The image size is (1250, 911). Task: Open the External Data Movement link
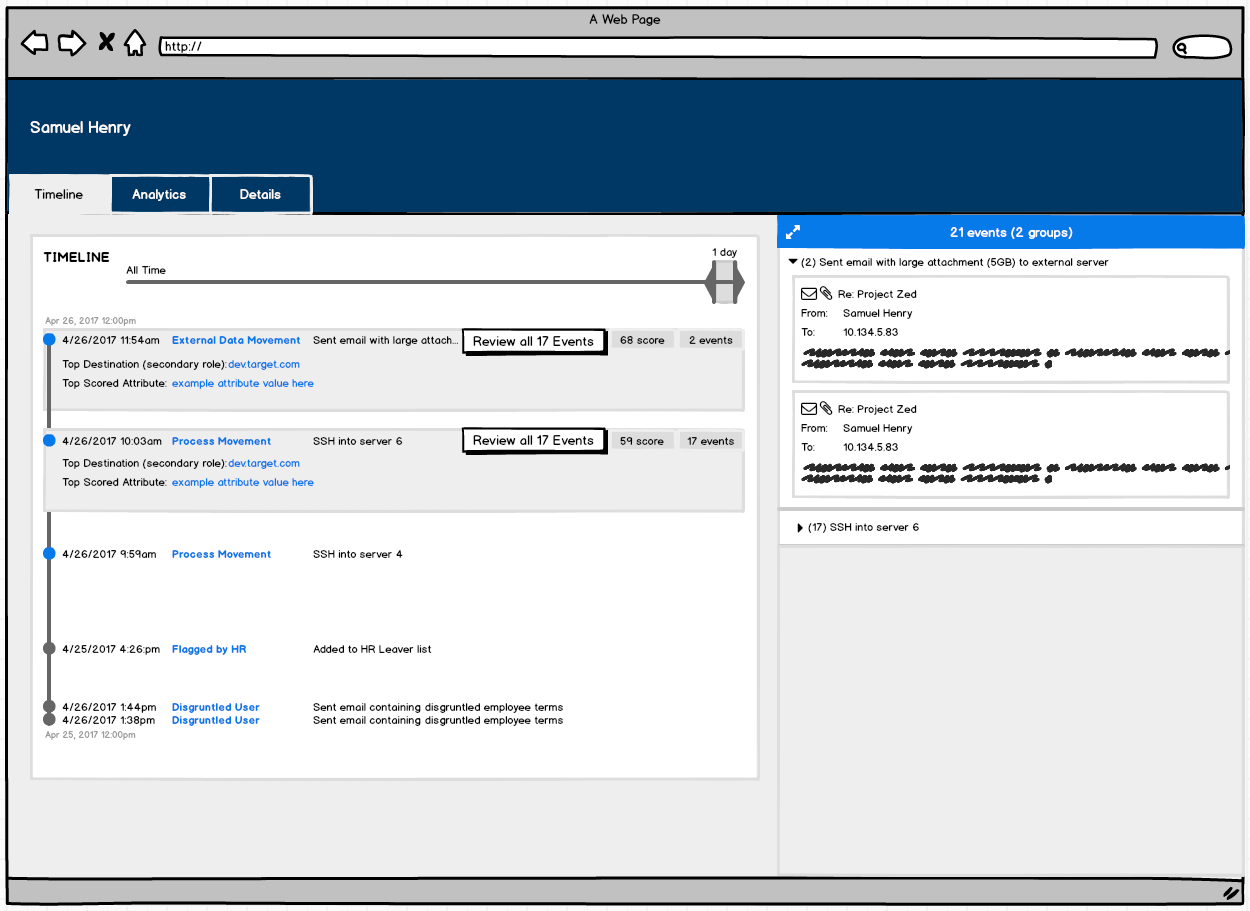click(236, 340)
